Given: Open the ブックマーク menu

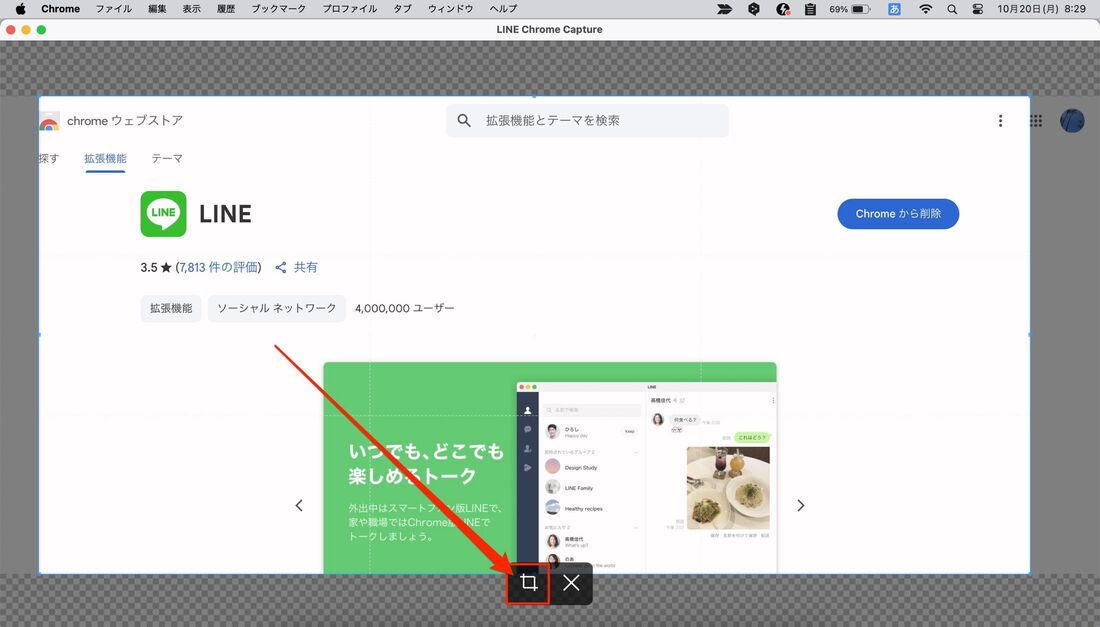Looking at the screenshot, I should [278, 8].
